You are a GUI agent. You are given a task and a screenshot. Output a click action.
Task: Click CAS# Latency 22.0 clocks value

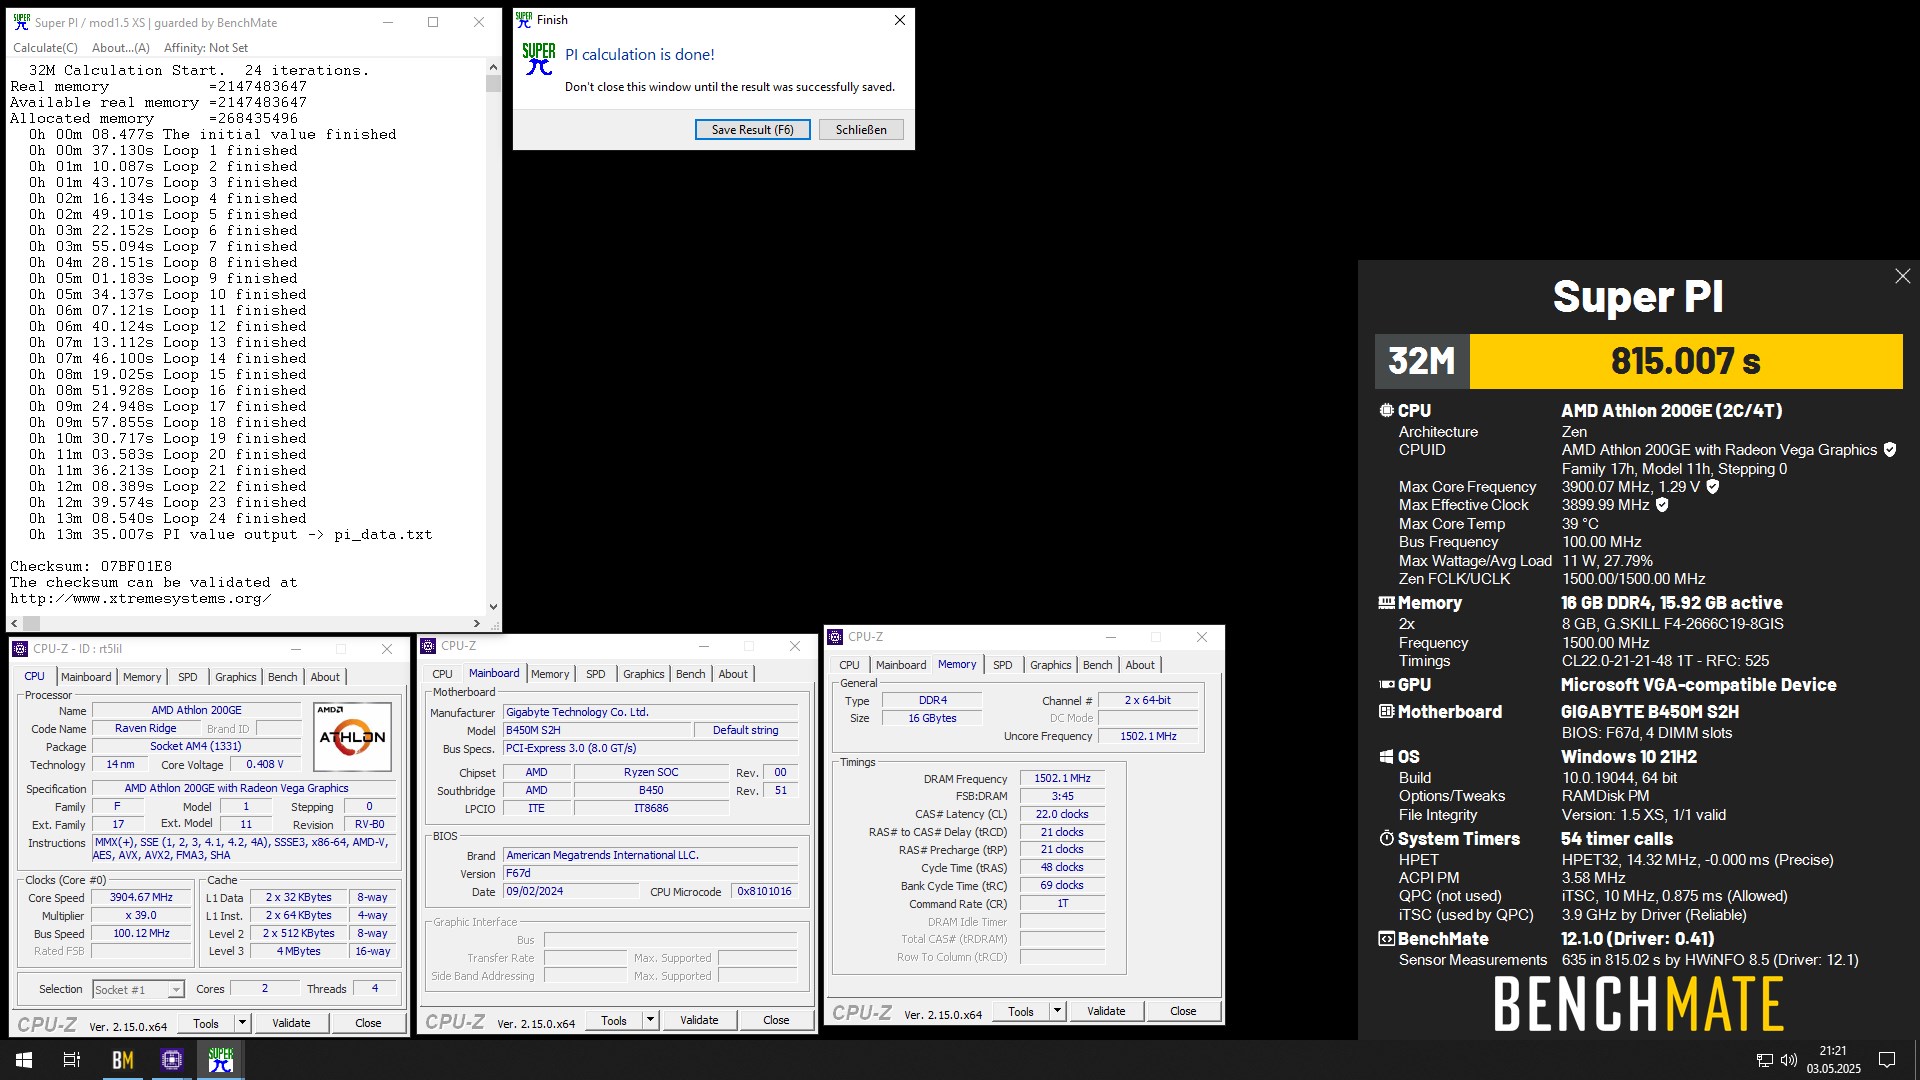coord(1062,814)
